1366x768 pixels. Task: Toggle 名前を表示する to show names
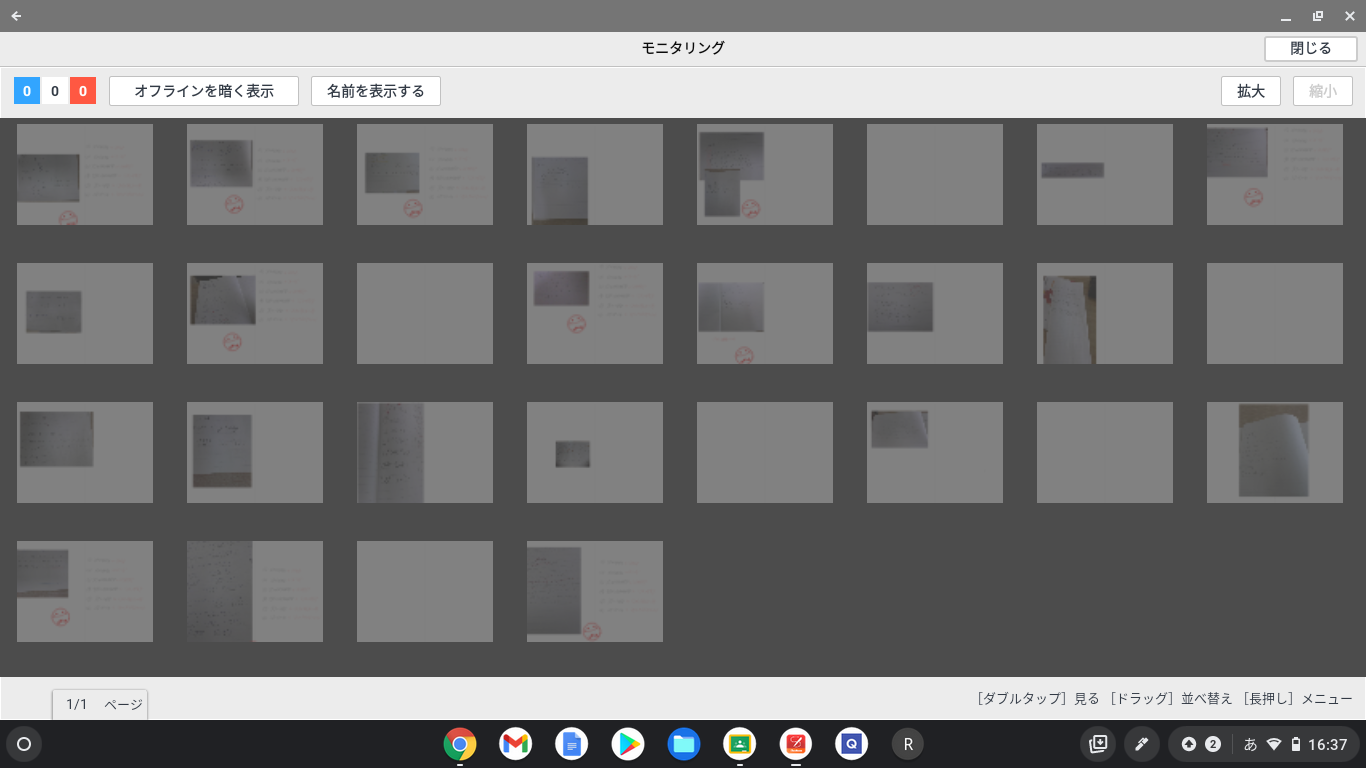coord(376,91)
